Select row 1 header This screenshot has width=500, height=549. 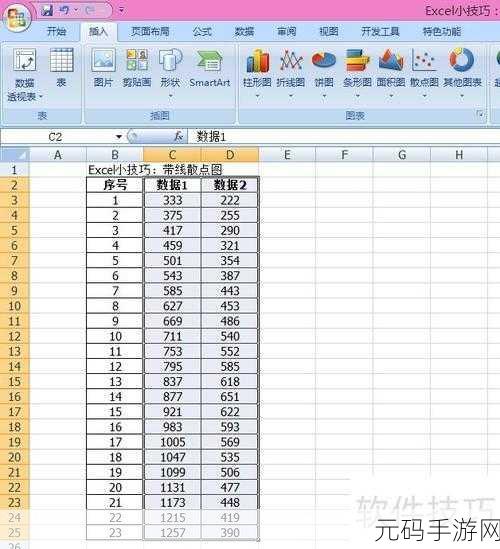pos(14,170)
